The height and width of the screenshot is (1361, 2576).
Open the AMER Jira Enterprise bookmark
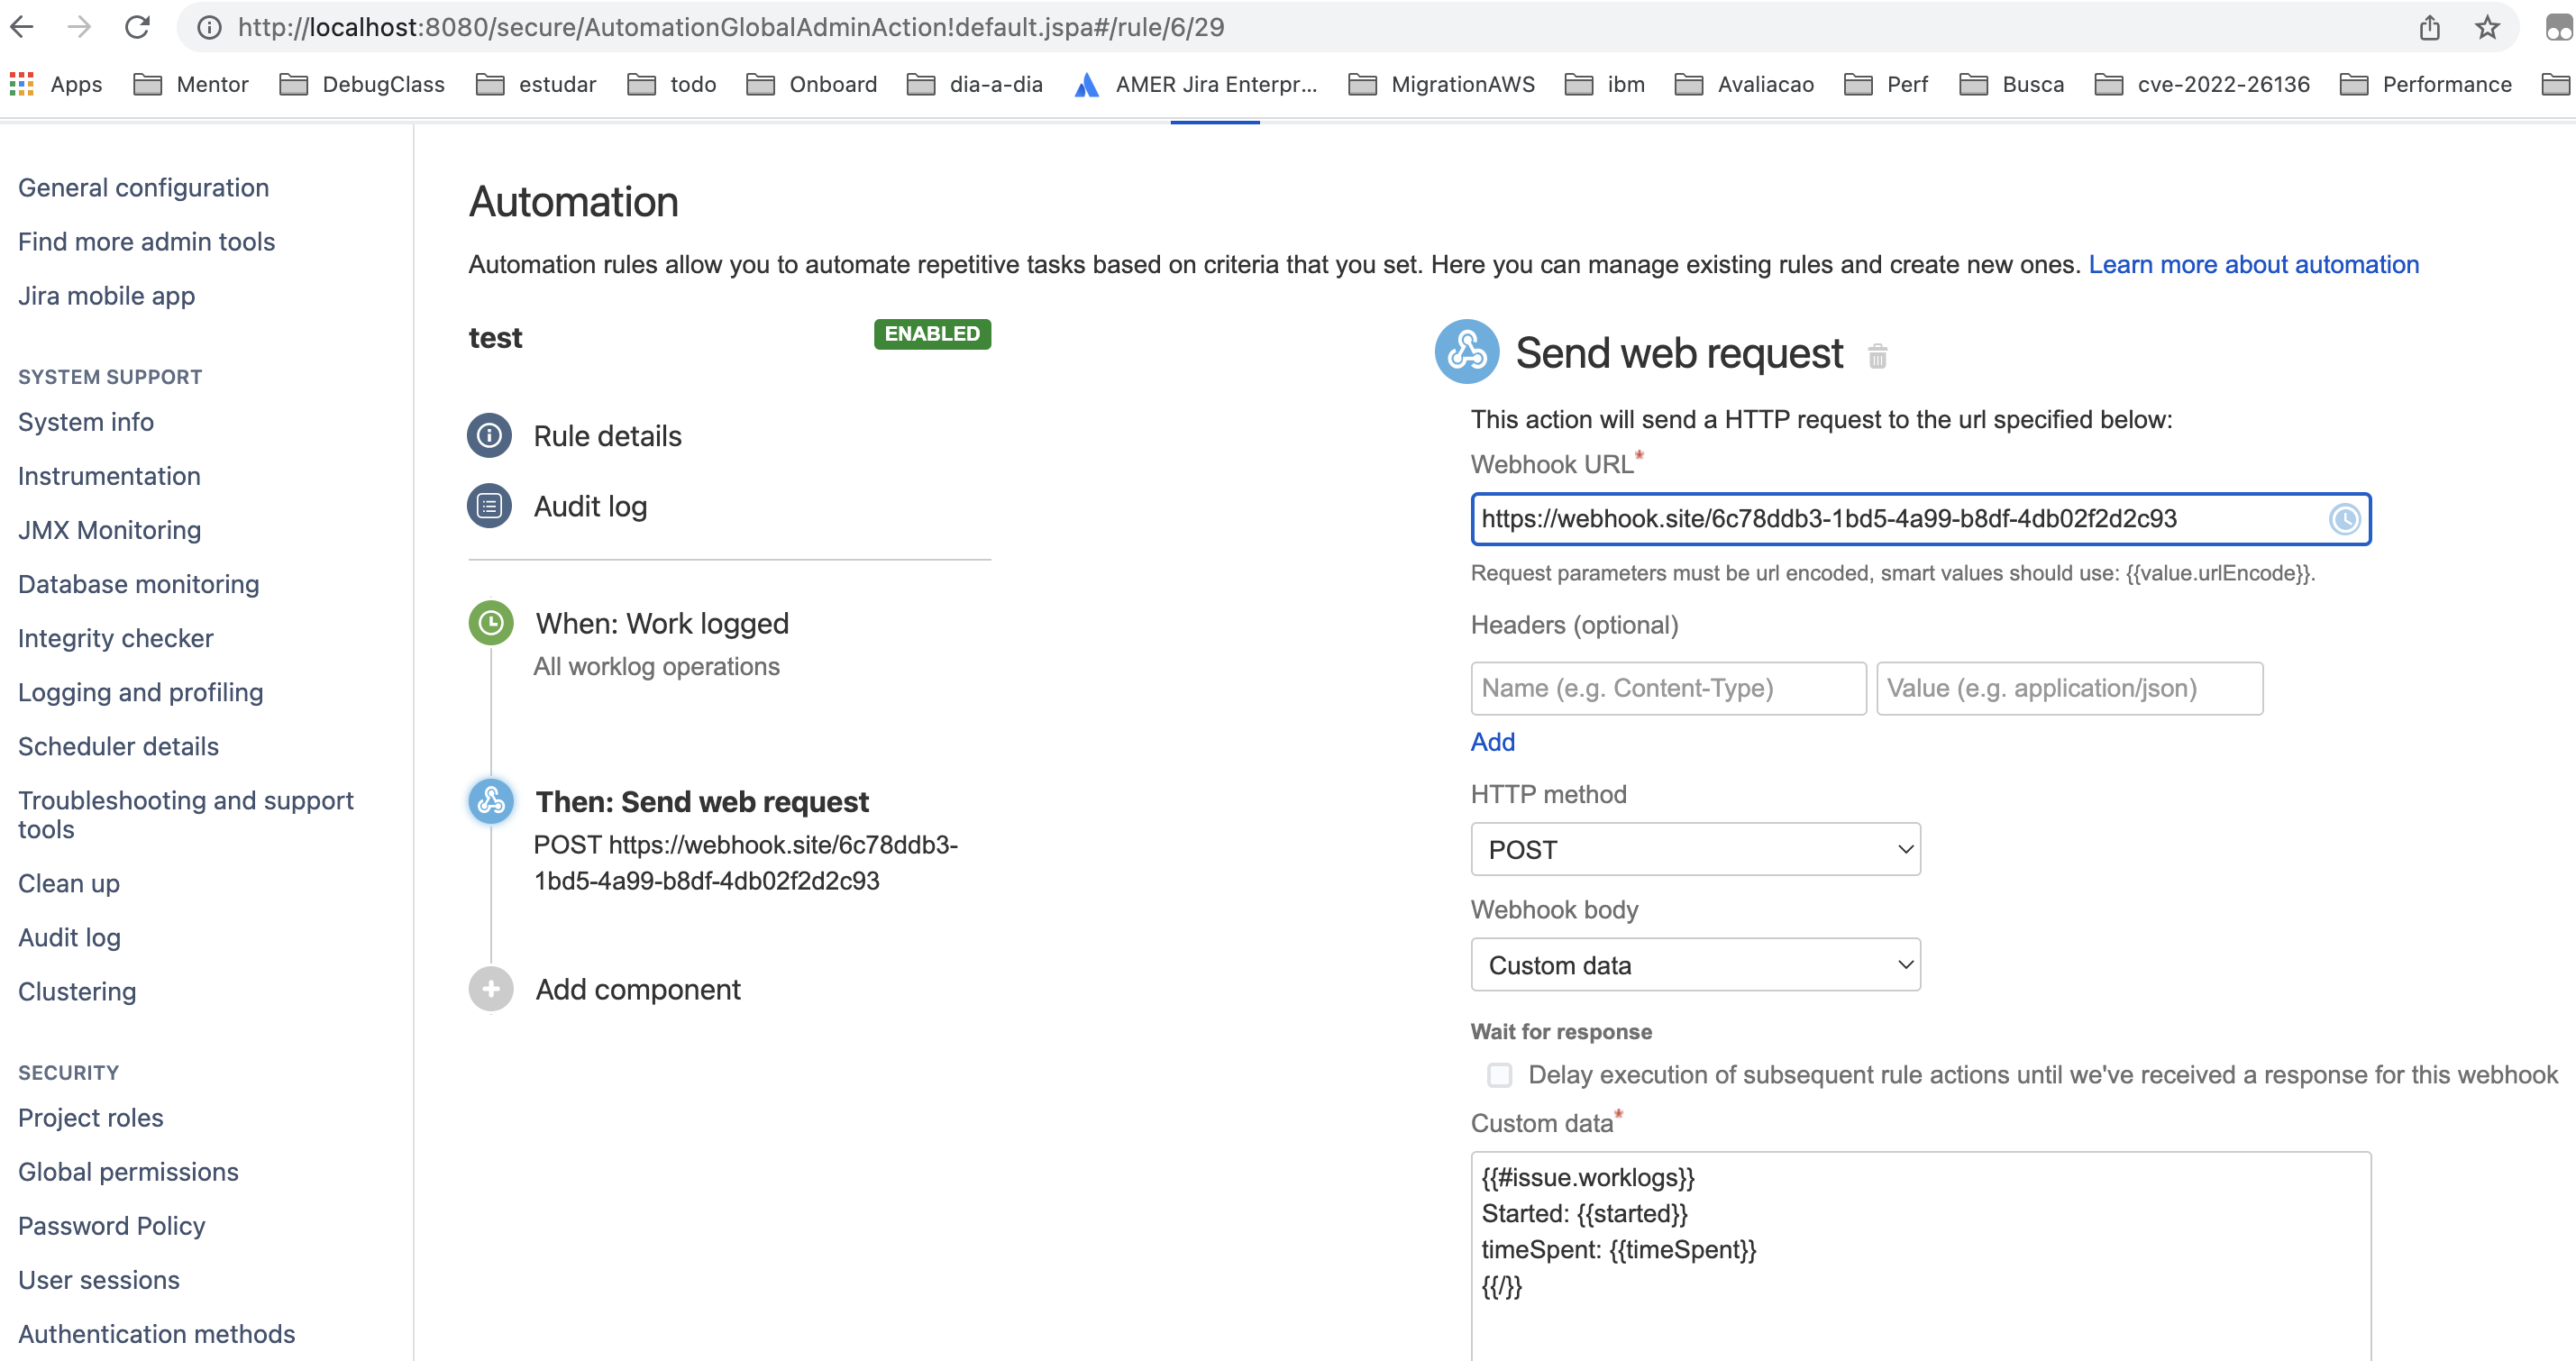(1196, 85)
